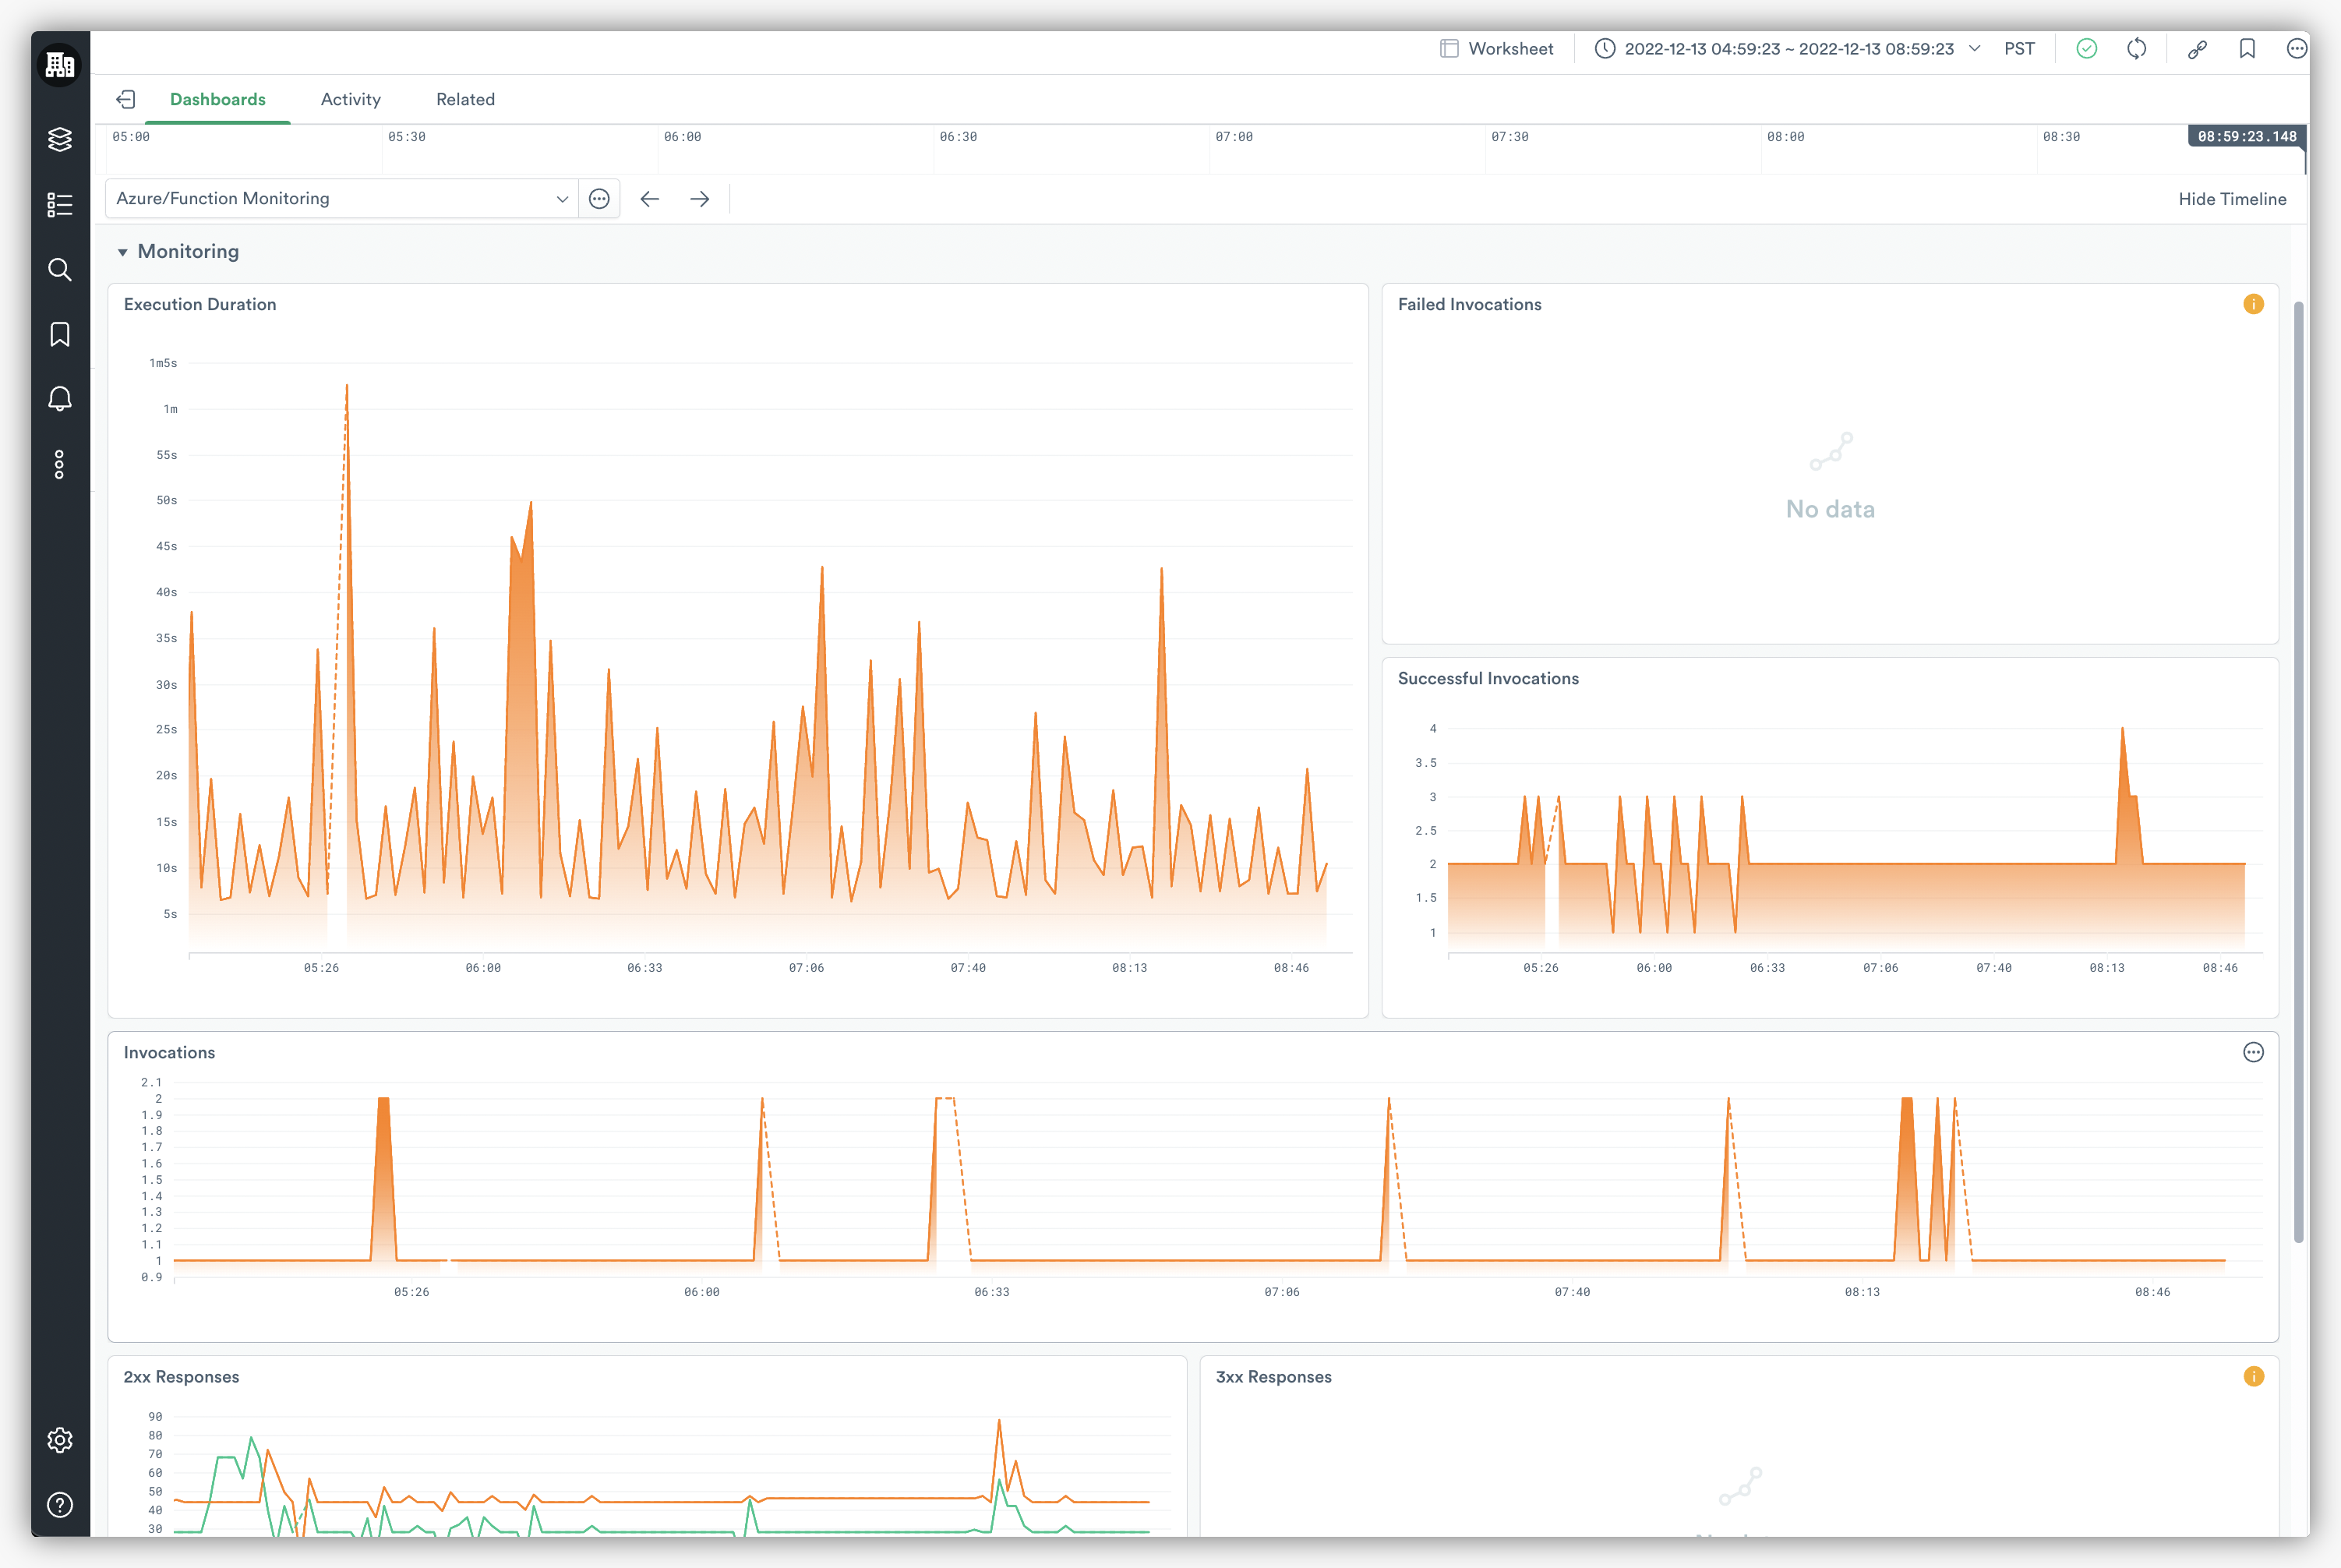The image size is (2341, 1568).
Task: Go to next dashboard with right arrow
Action: (x=700, y=199)
